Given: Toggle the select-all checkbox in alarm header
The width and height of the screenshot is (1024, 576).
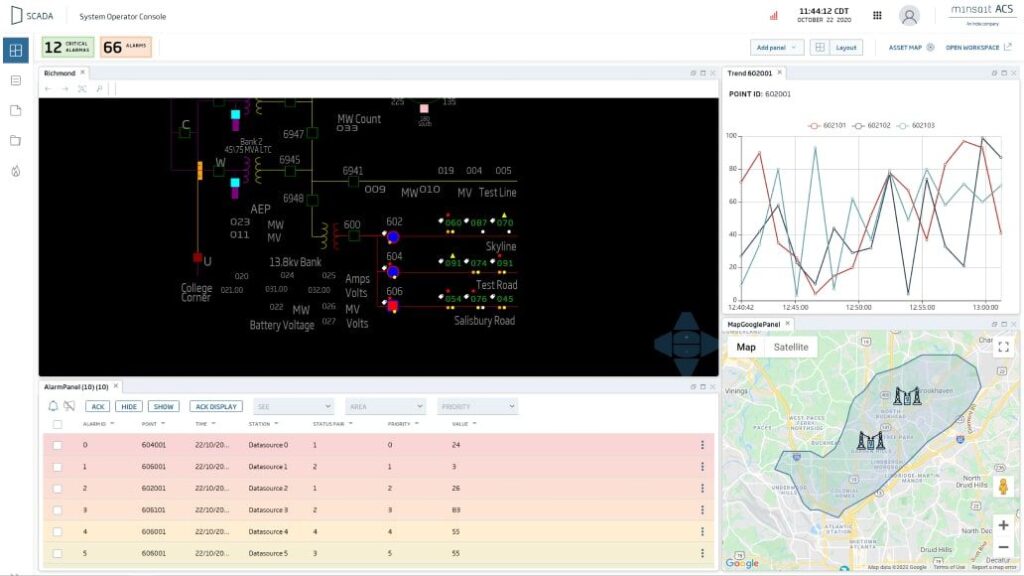Looking at the screenshot, I should 57,424.
